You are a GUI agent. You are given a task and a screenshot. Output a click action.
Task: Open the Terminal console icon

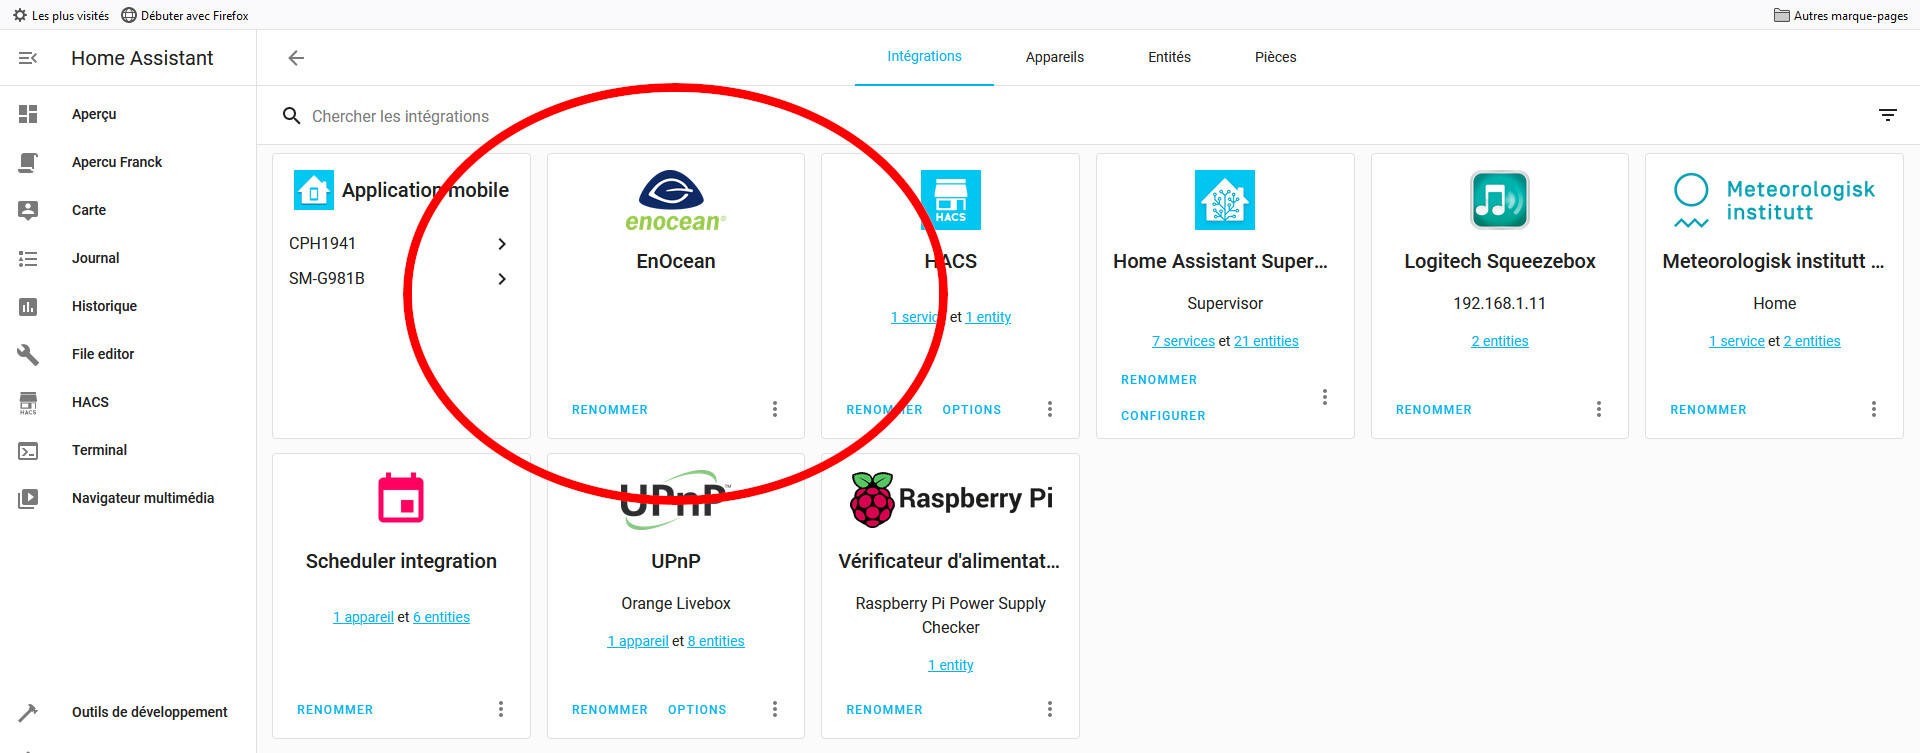click(x=28, y=451)
